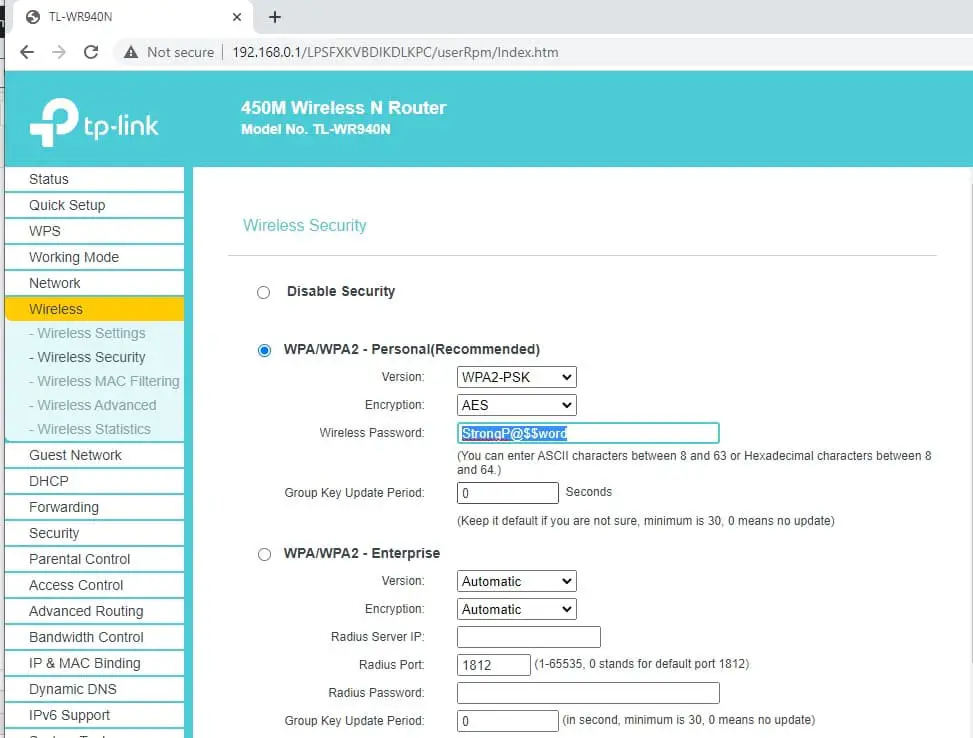
Task: Open the IP & MAC Binding menu
Action: point(94,664)
